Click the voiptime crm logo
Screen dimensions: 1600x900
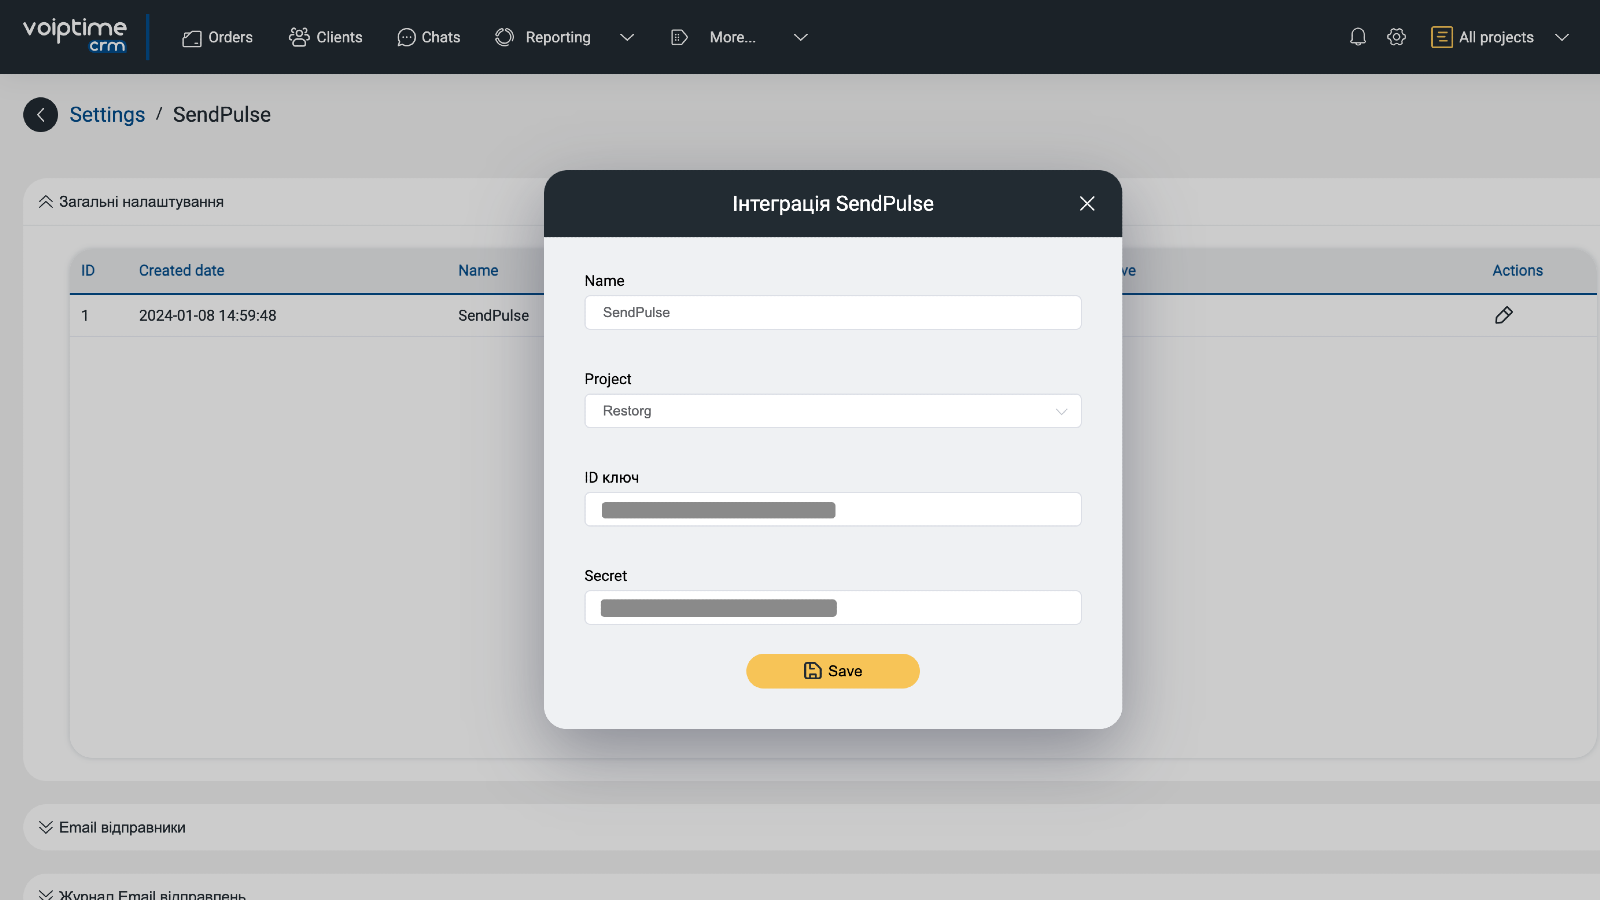click(x=75, y=35)
